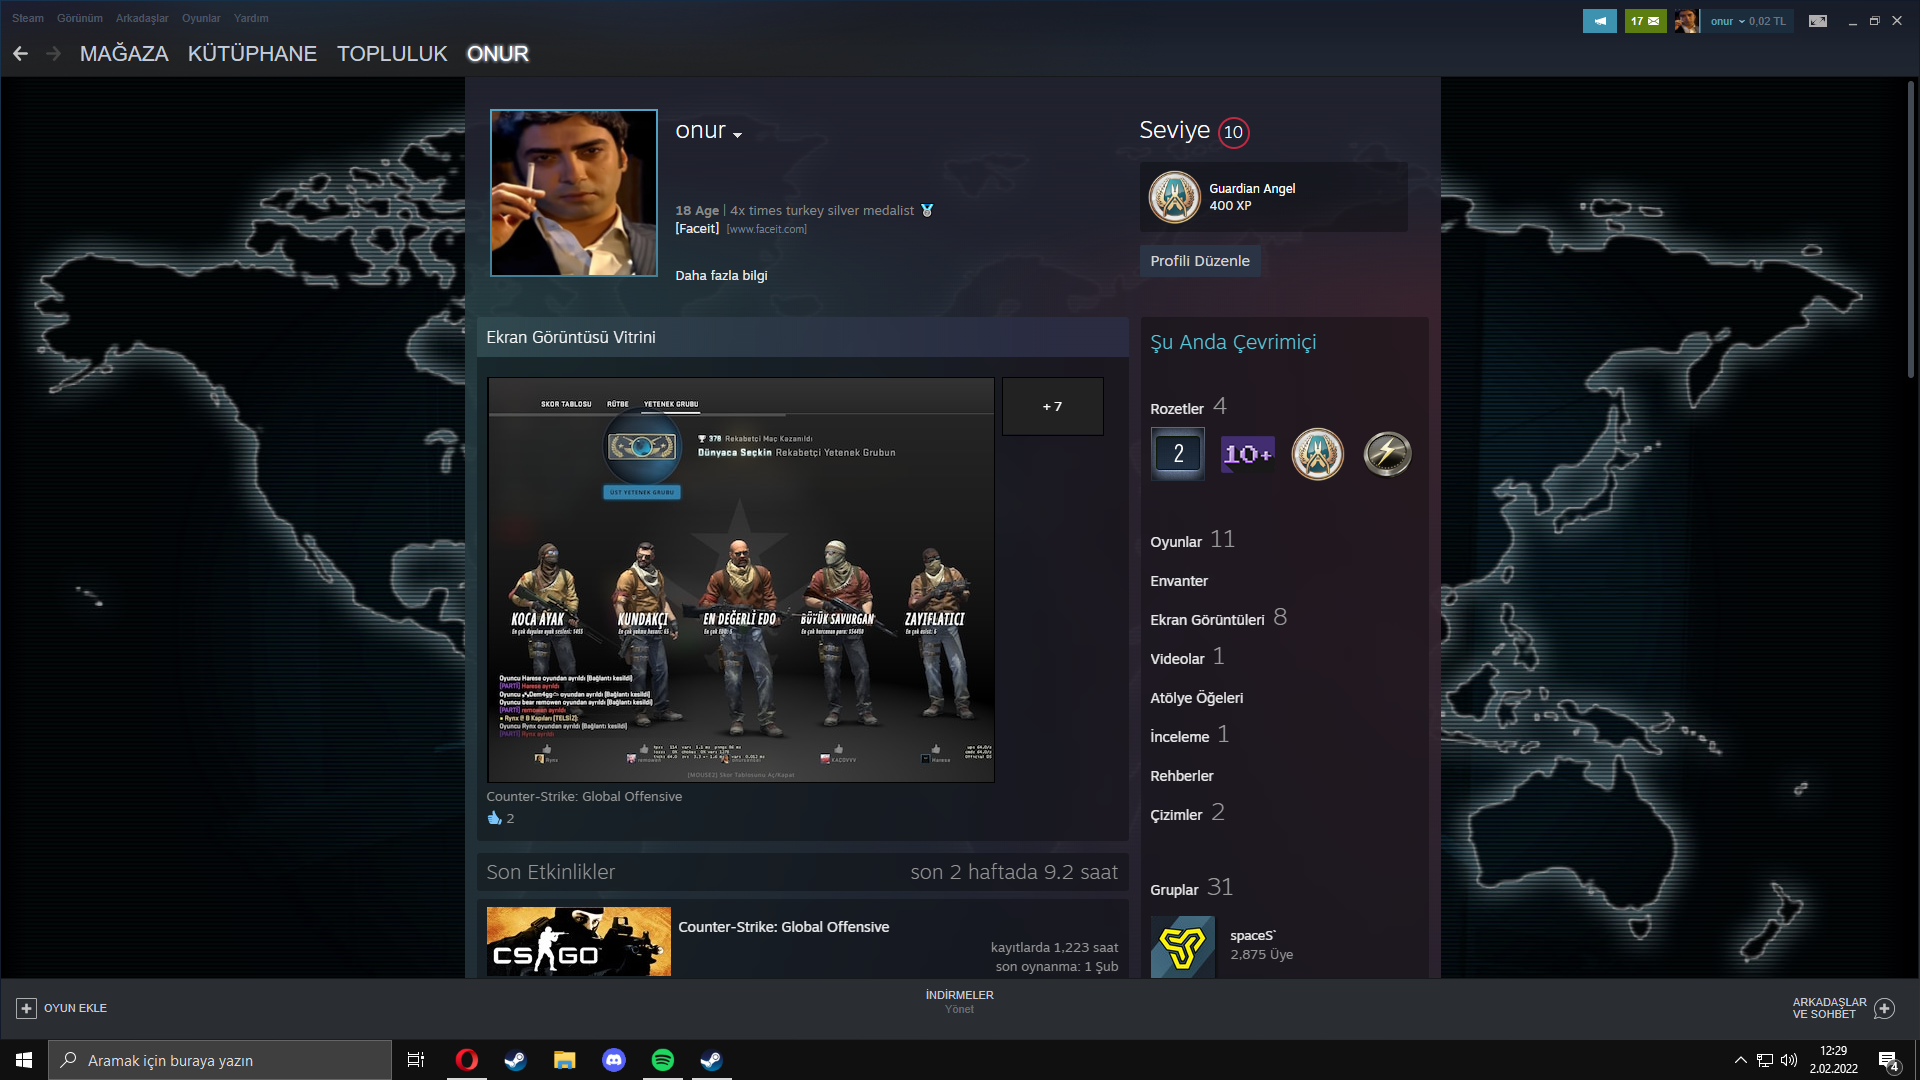This screenshot has height=1080, width=1920.
Task: Go forward with the right arrow
Action: tap(54, 54)
